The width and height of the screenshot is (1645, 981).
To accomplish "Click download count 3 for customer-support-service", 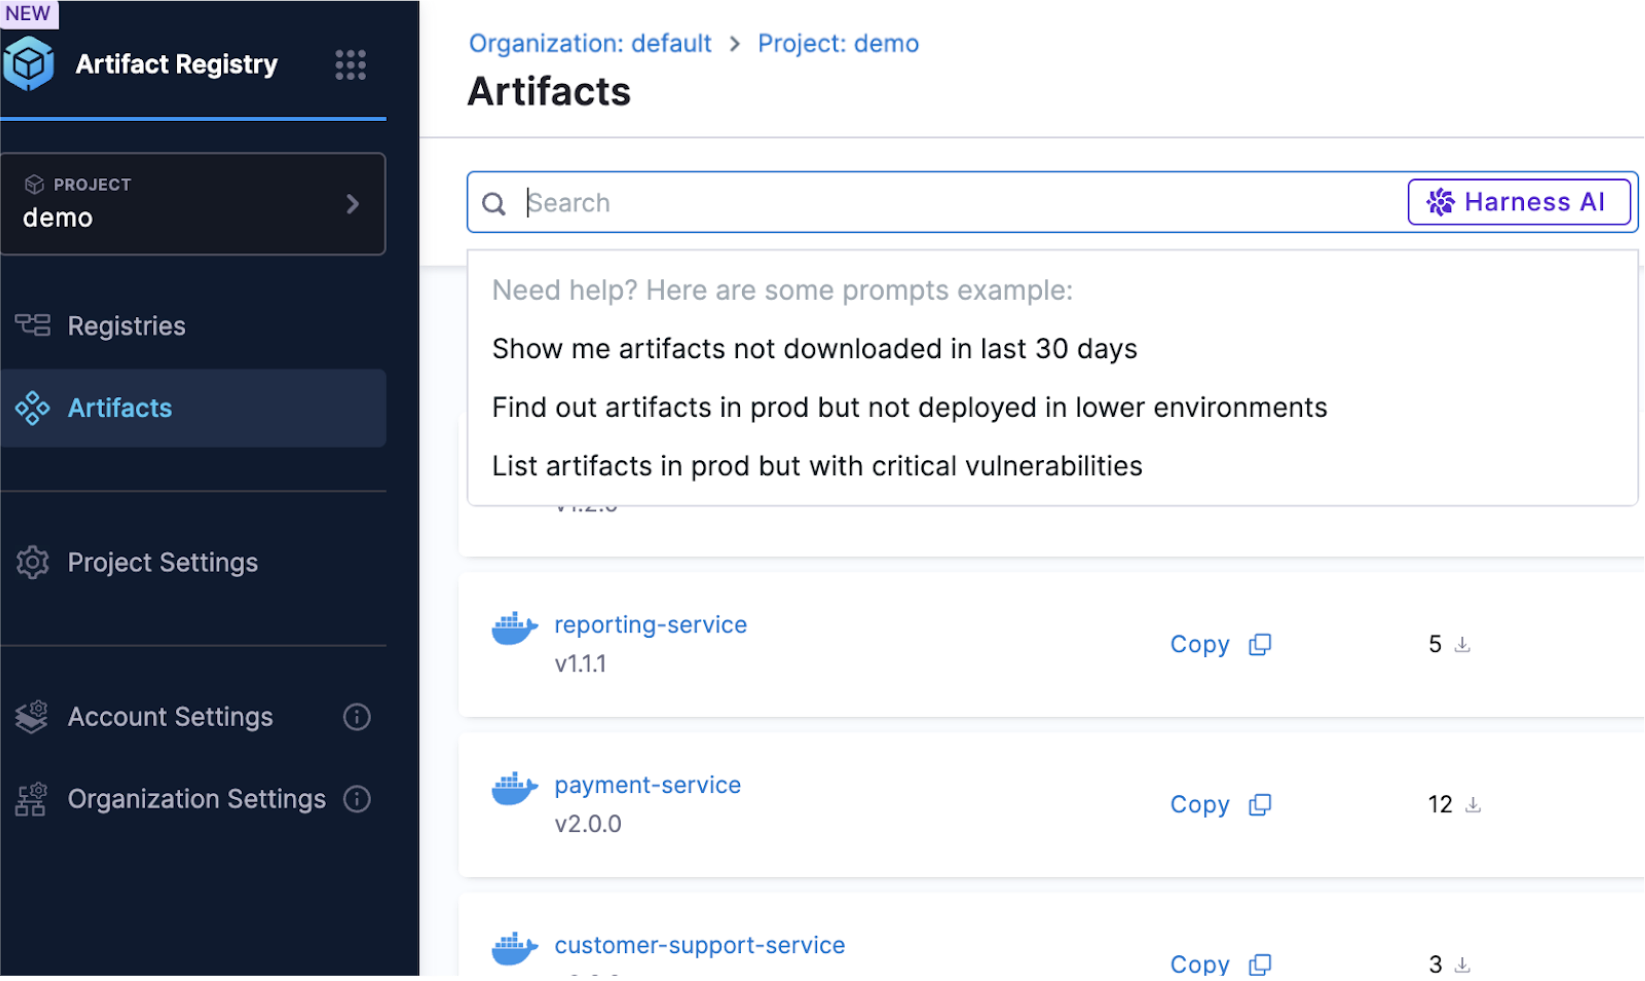I will point(1435,964).
